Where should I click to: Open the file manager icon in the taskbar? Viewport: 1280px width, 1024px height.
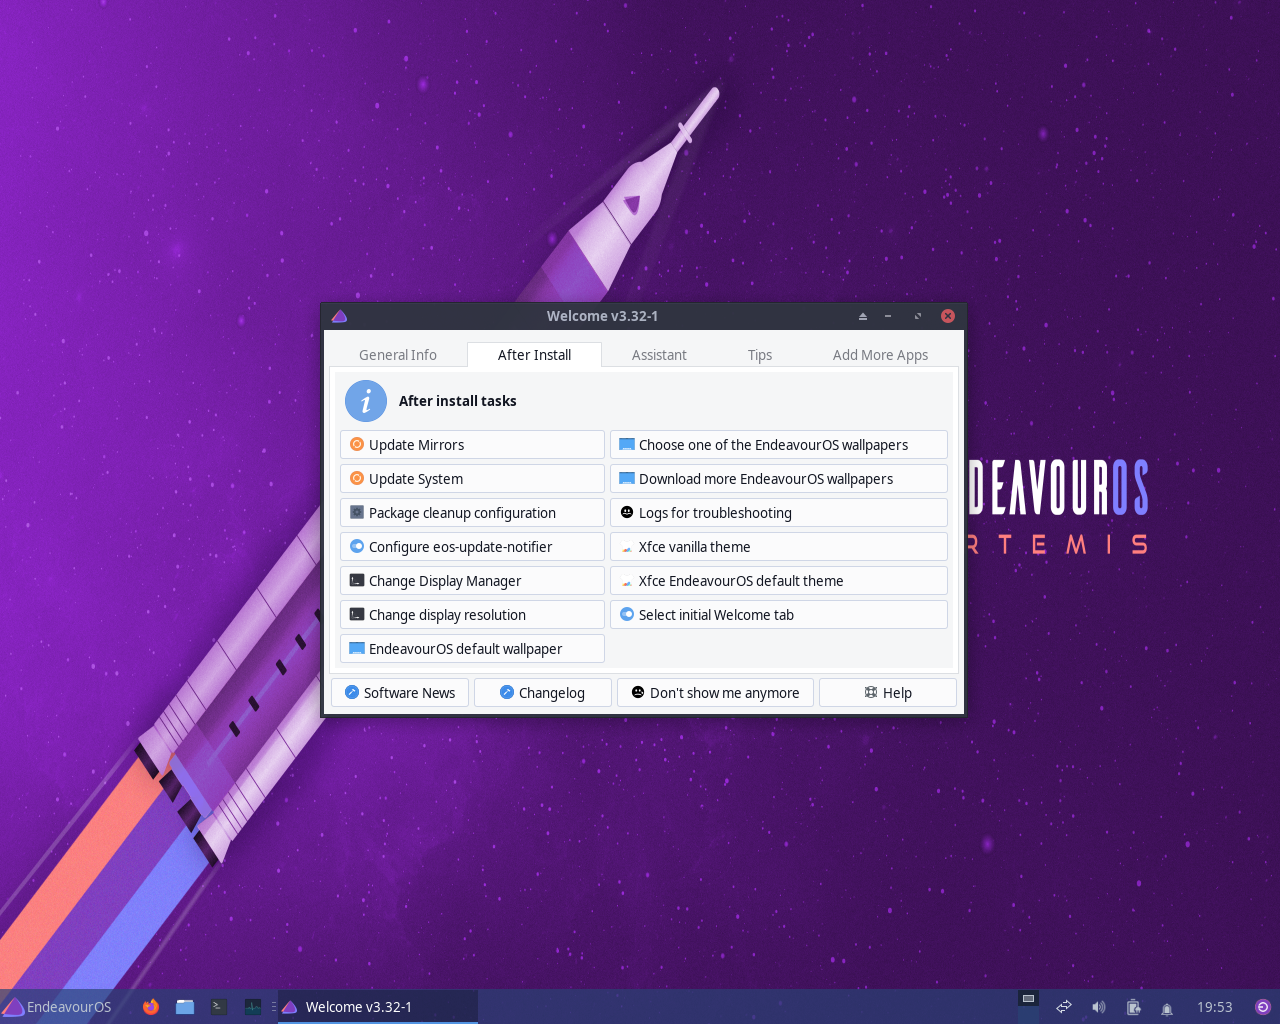[185, 1007]
